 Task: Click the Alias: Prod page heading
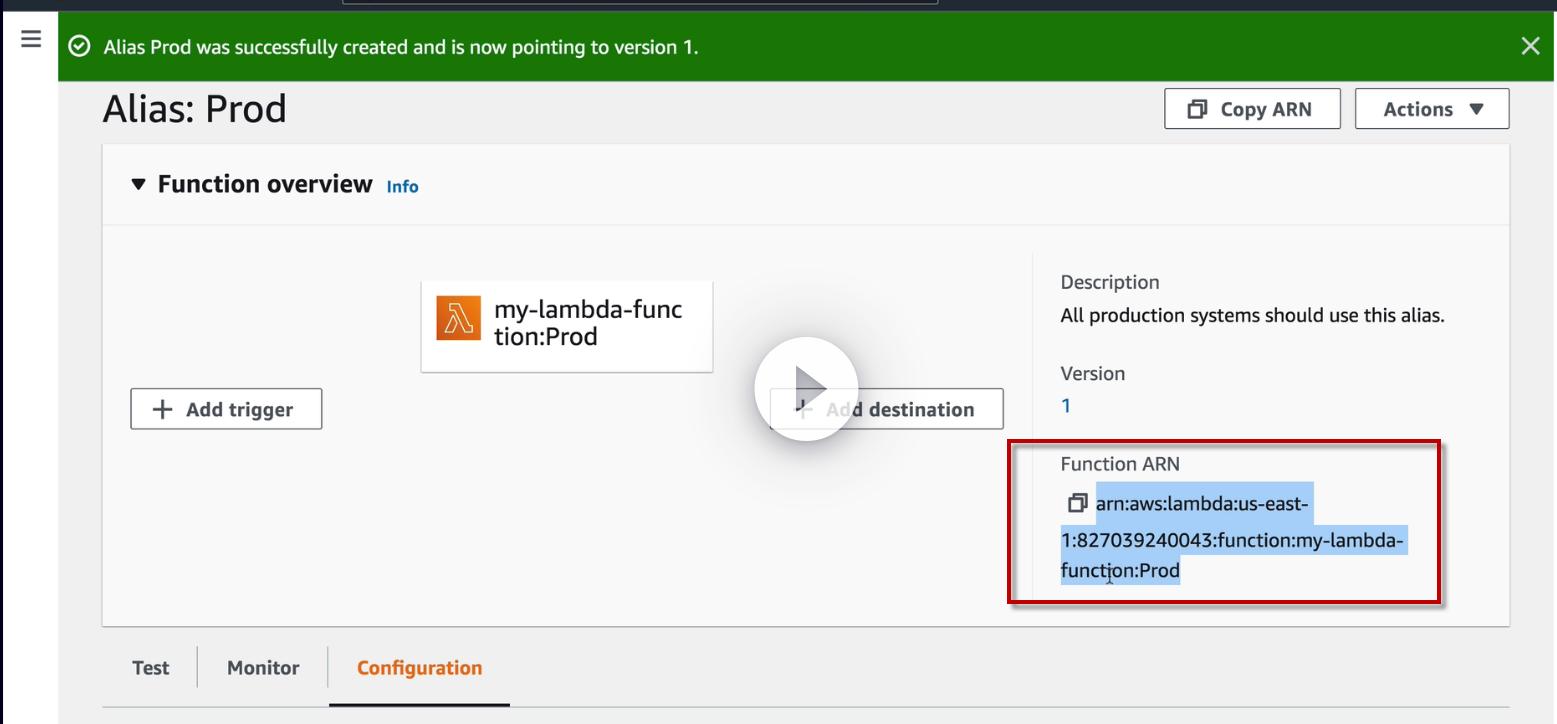[195, 109]
